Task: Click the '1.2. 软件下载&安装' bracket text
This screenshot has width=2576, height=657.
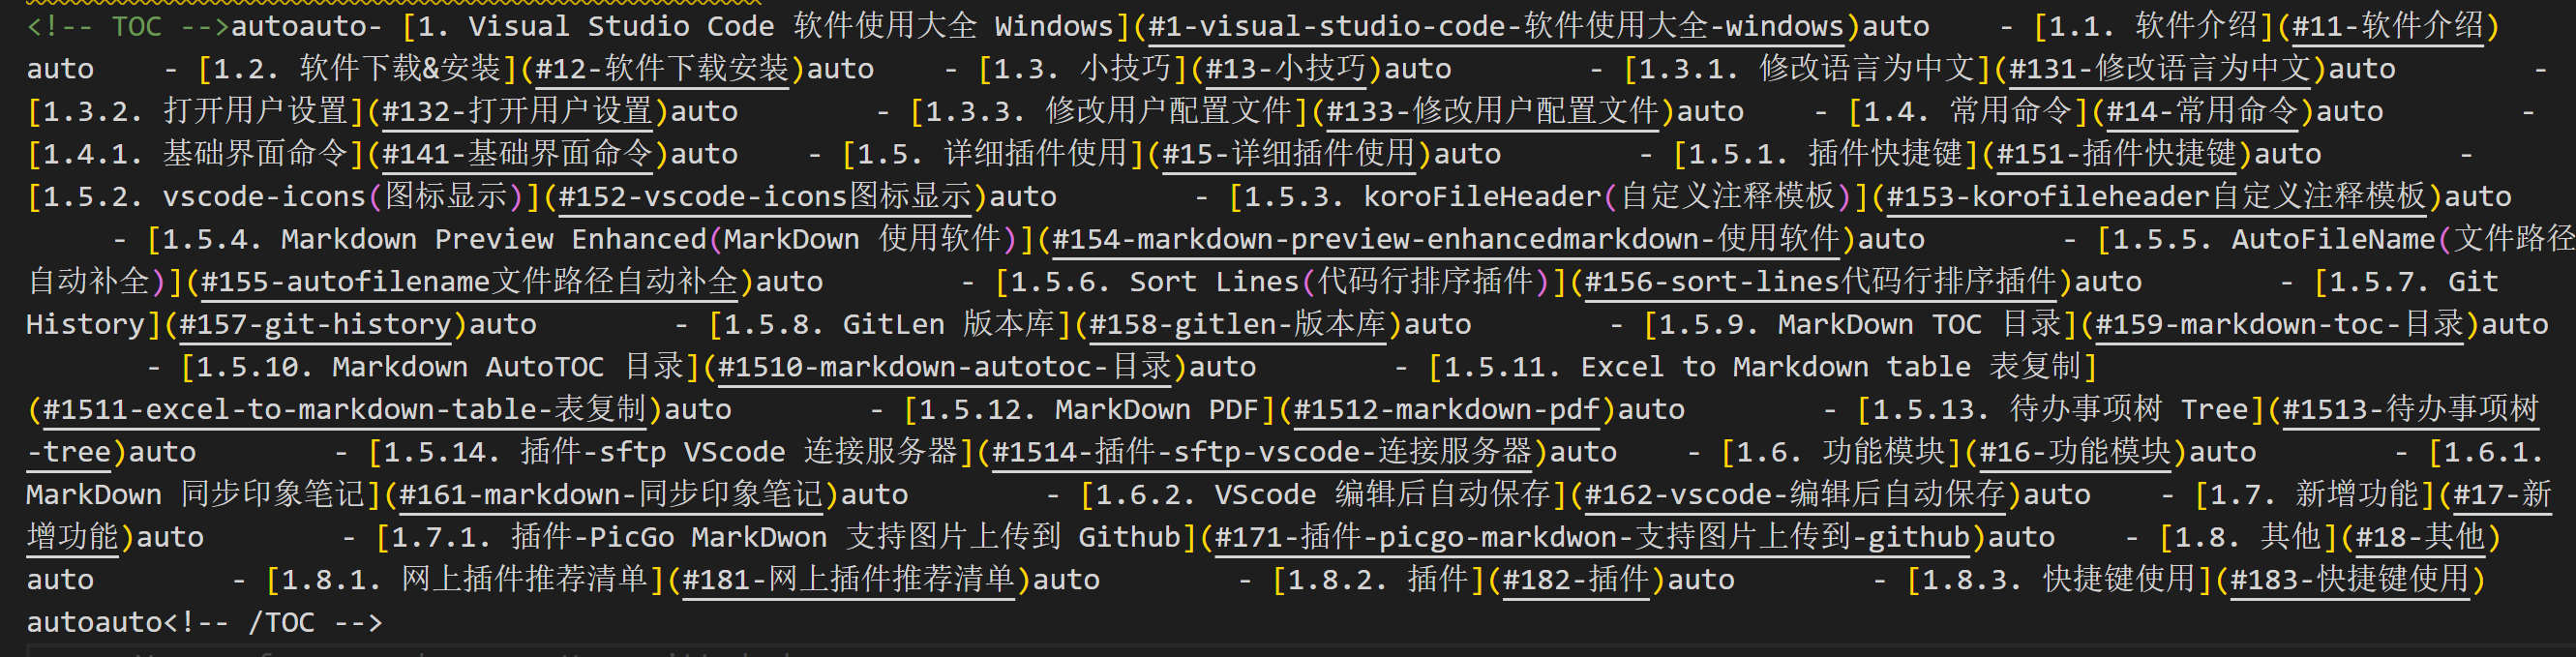Action: (357, 69)
